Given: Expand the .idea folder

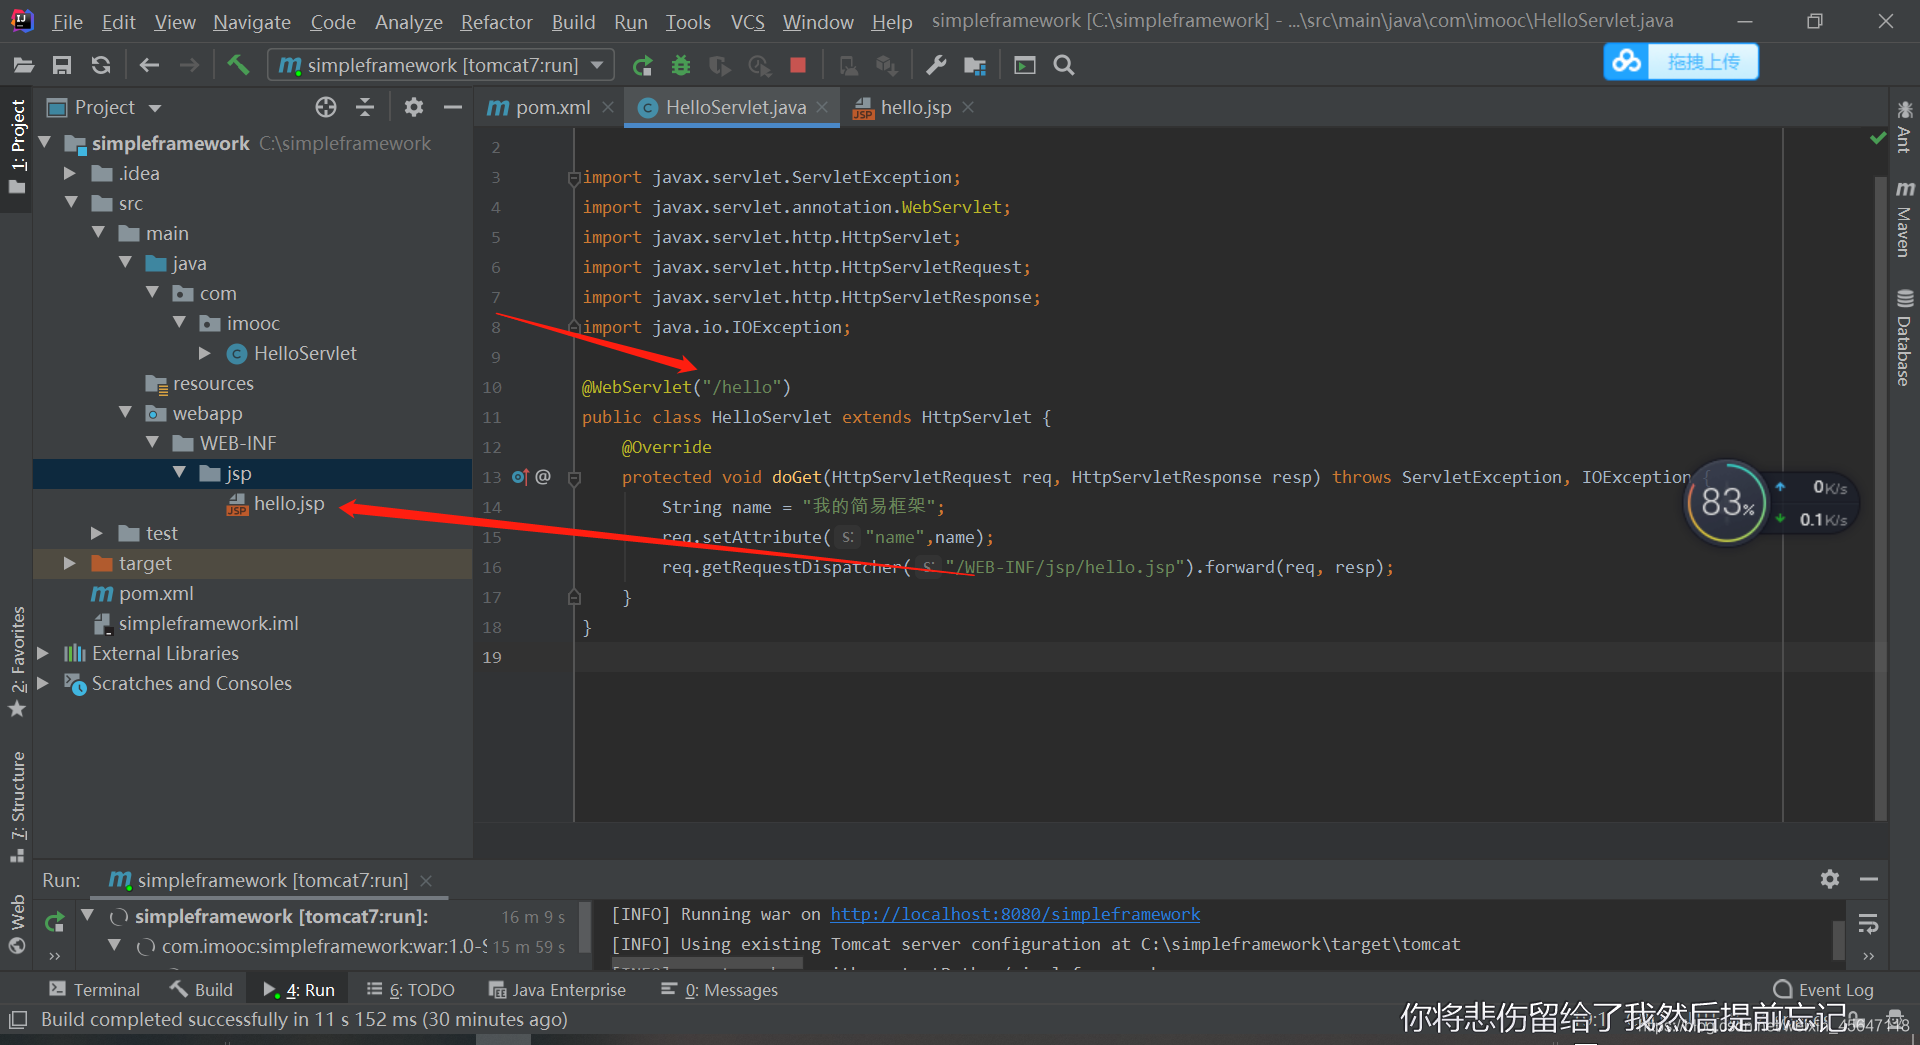Looking at the screenshot, I should [70, 173].
